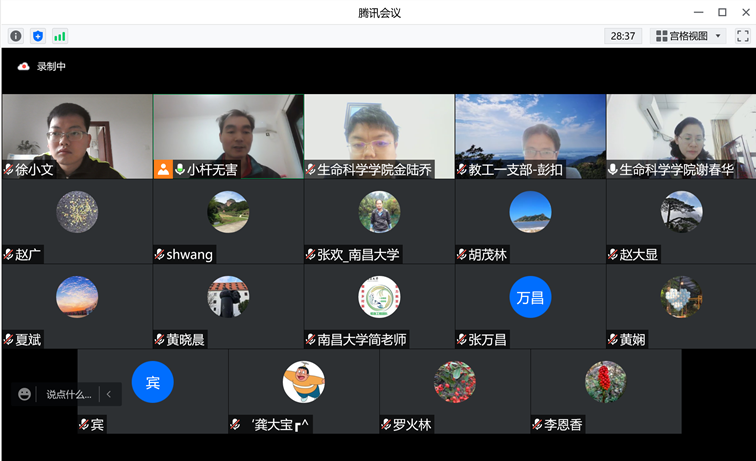The height and width of the screenshot is (461, 756).
Task: Click the 28:37 meeting timer
Action: pyautogui.click(x=622, y=36)
